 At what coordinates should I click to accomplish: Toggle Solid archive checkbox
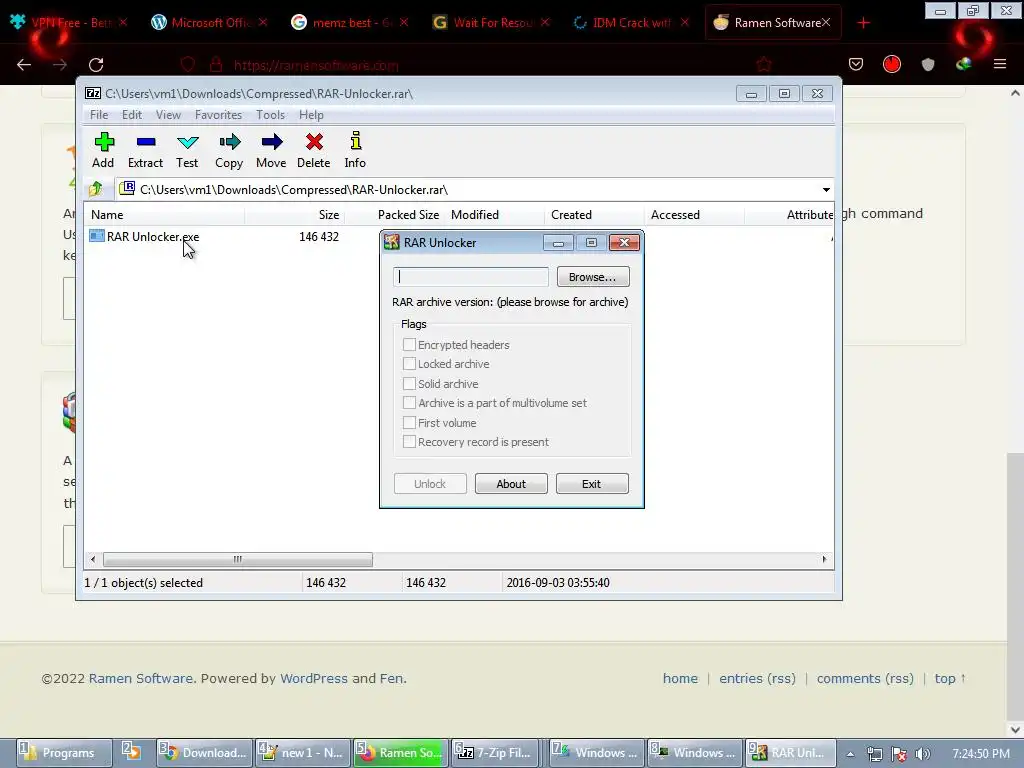[409, 383]
